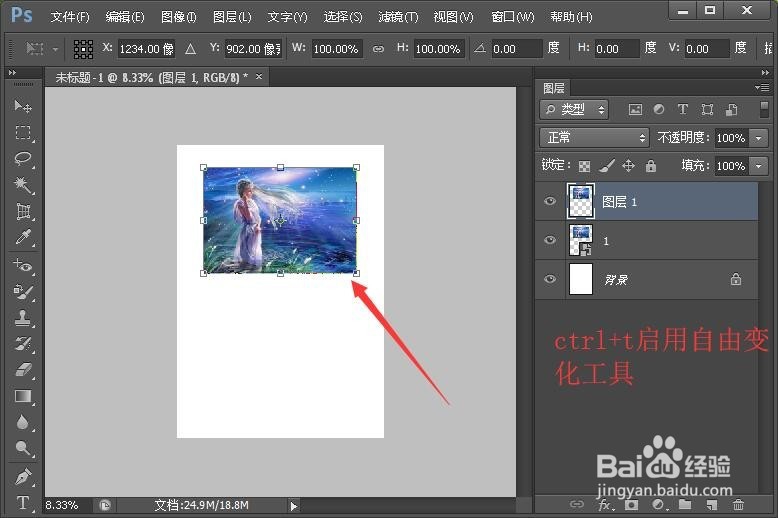778x518 pixels.
Task: Toggle relative positioning triangle icon
Action: pos(191,49)
